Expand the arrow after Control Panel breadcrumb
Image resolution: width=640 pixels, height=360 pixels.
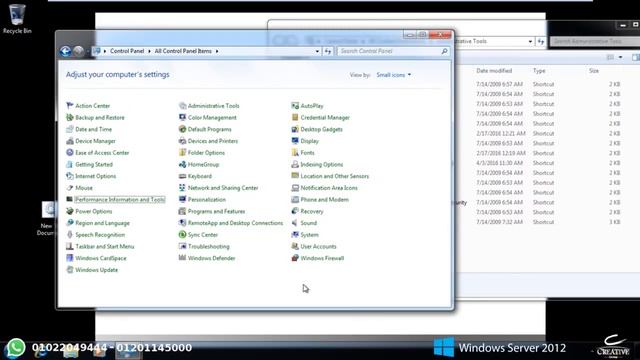point(149,51)
